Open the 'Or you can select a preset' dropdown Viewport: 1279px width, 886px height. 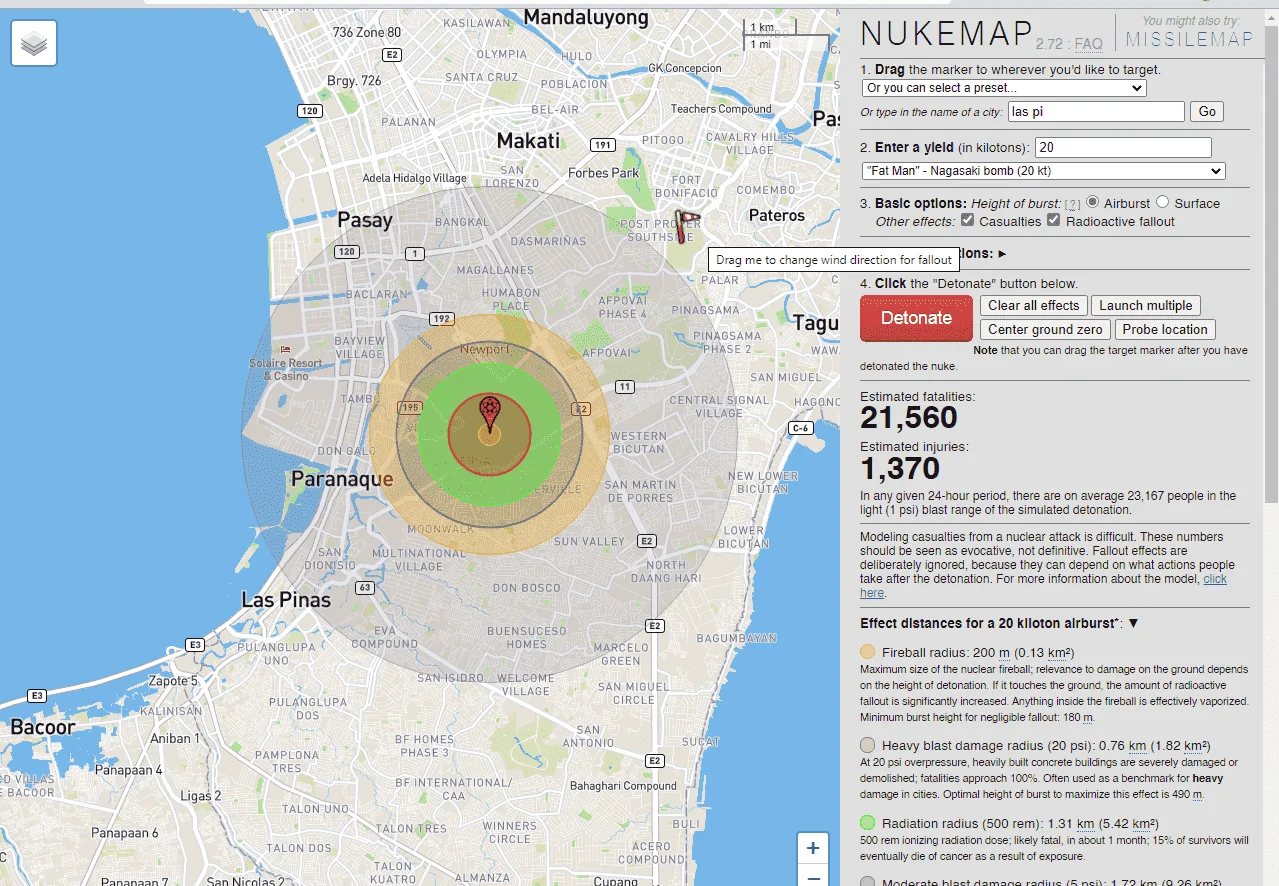pyautogui.click(x=1004, y=88)
